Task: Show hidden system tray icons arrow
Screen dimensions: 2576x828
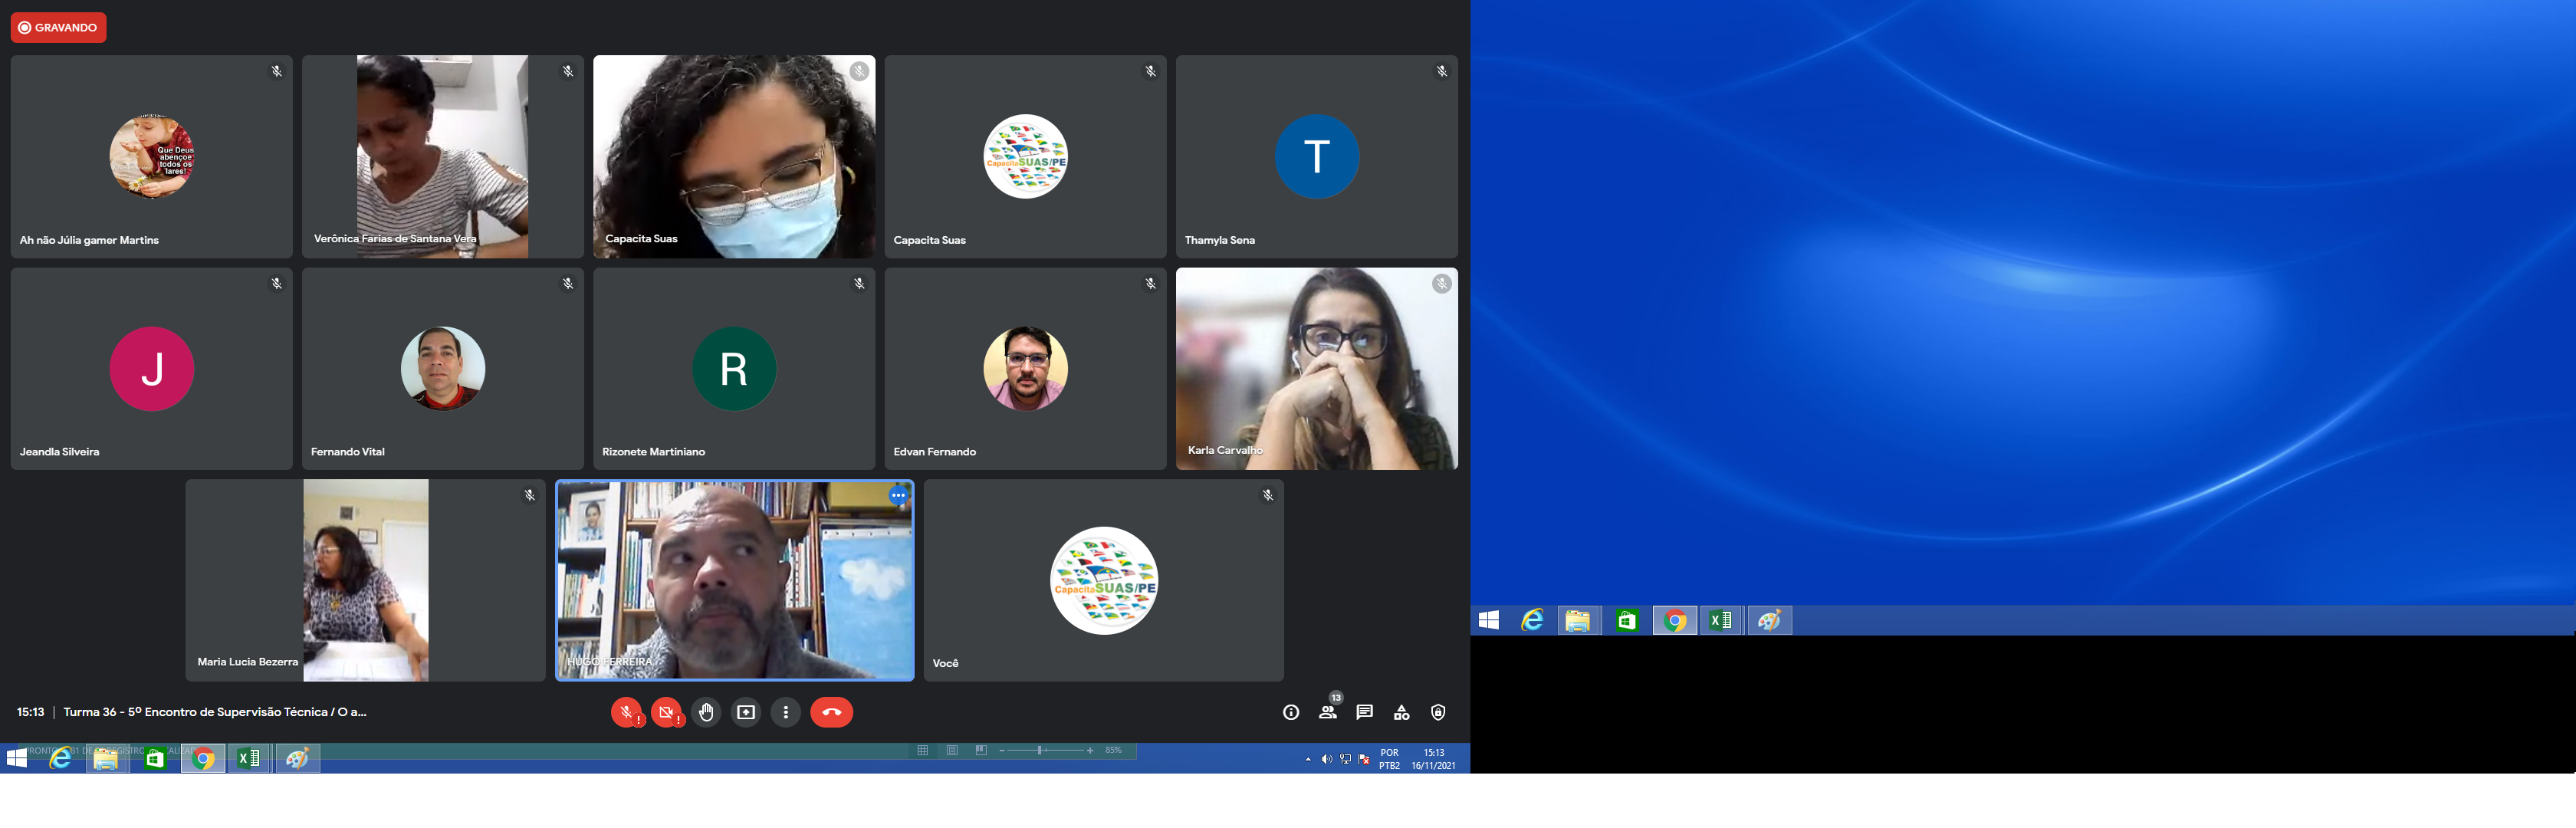Action: point(1308,759)
